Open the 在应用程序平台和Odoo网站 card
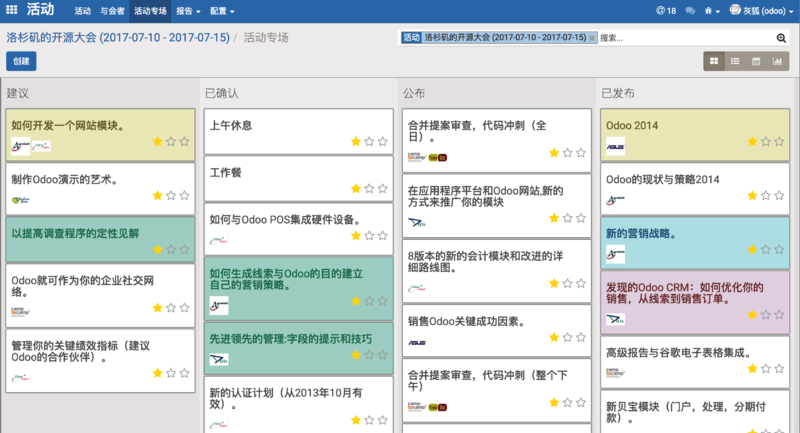The image size is (800, 433). click(496, 206)
